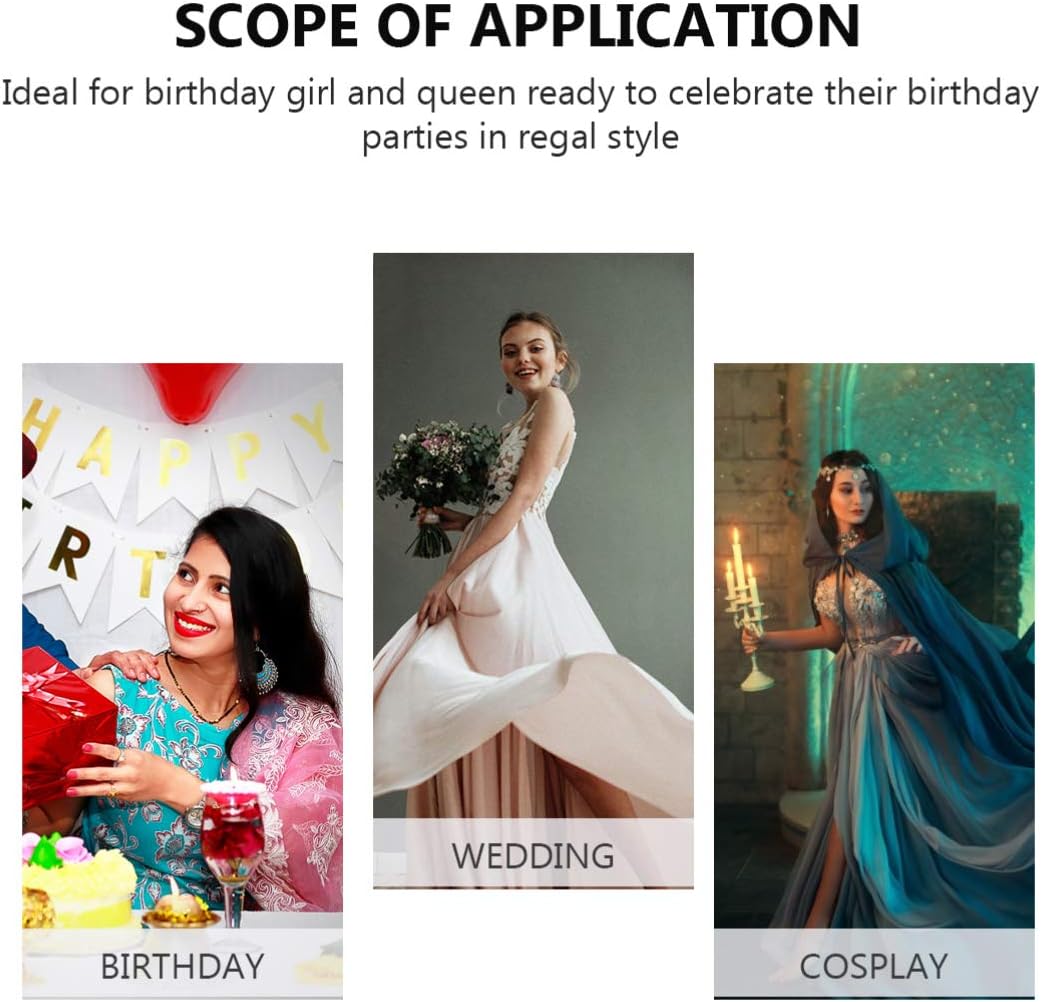Click the Wedding photo thumbnail
Image resolution: width=1041 pixels, height=1002 pixels.
(533, 570)
